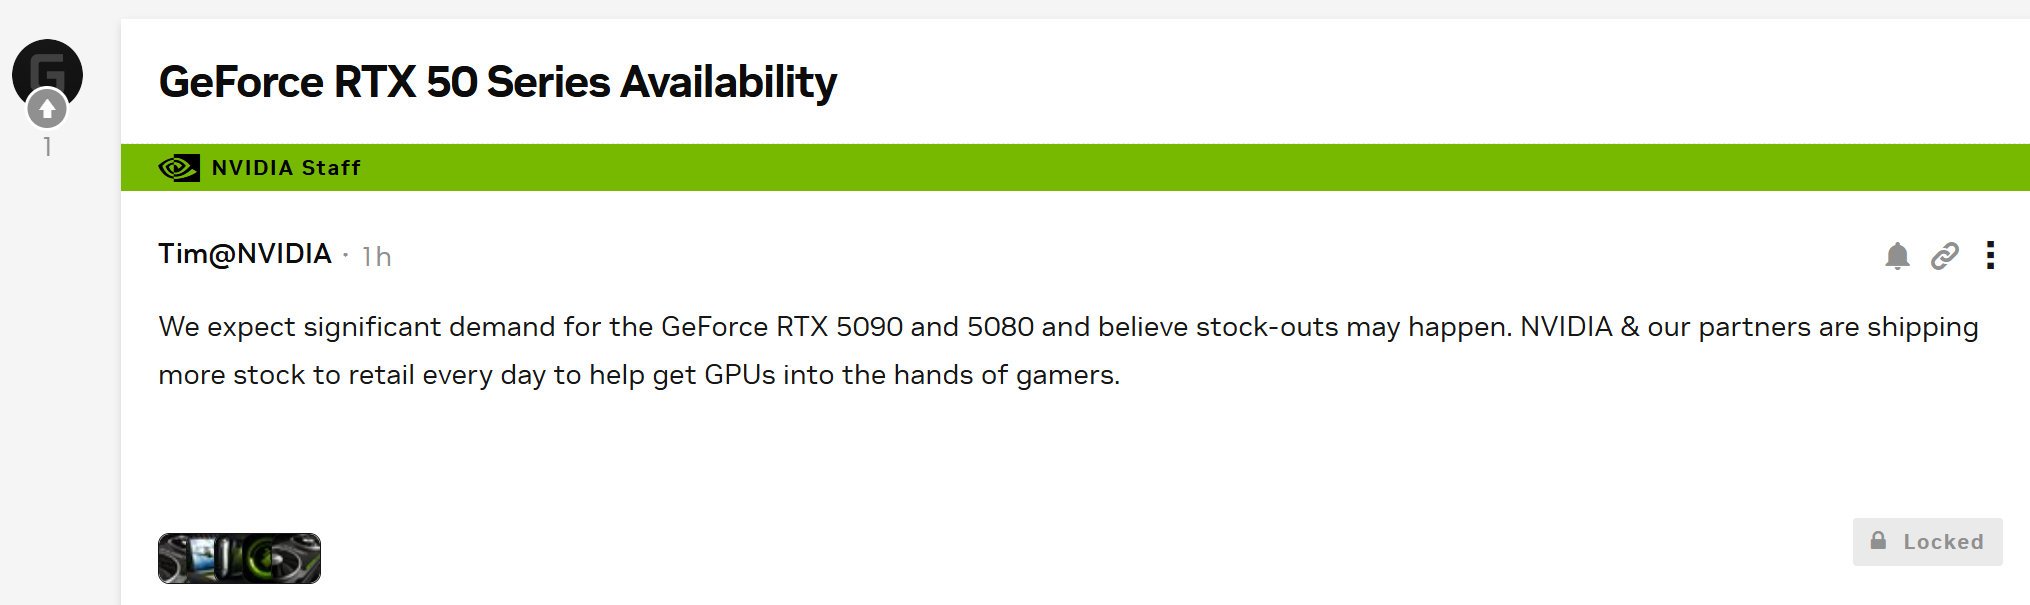Select the NVIDIA Staff banner label
This screenshot has width=2030, height=605.
point(285,167)
